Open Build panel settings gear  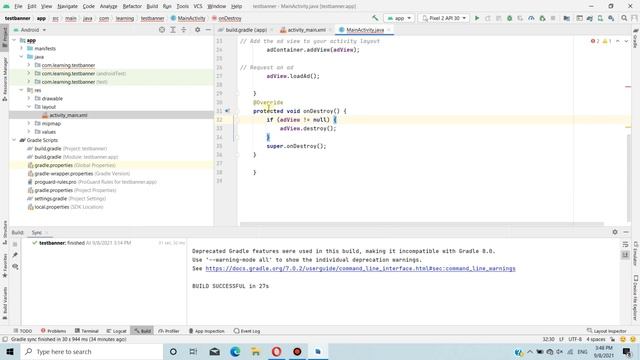[615, 232]
